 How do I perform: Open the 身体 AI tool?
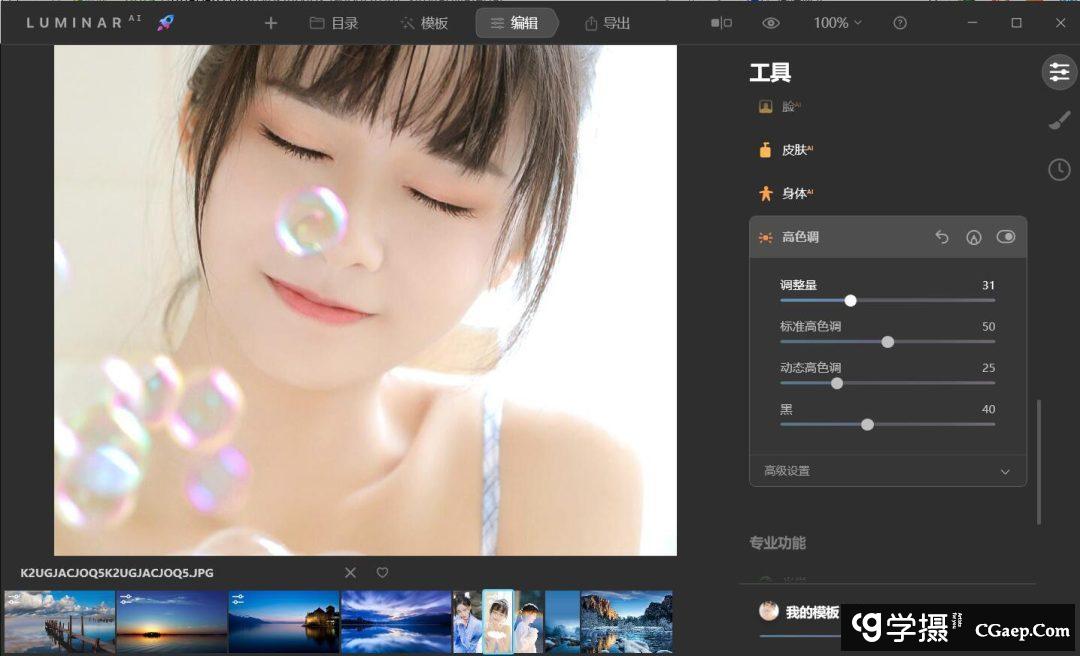pos(794,193)
